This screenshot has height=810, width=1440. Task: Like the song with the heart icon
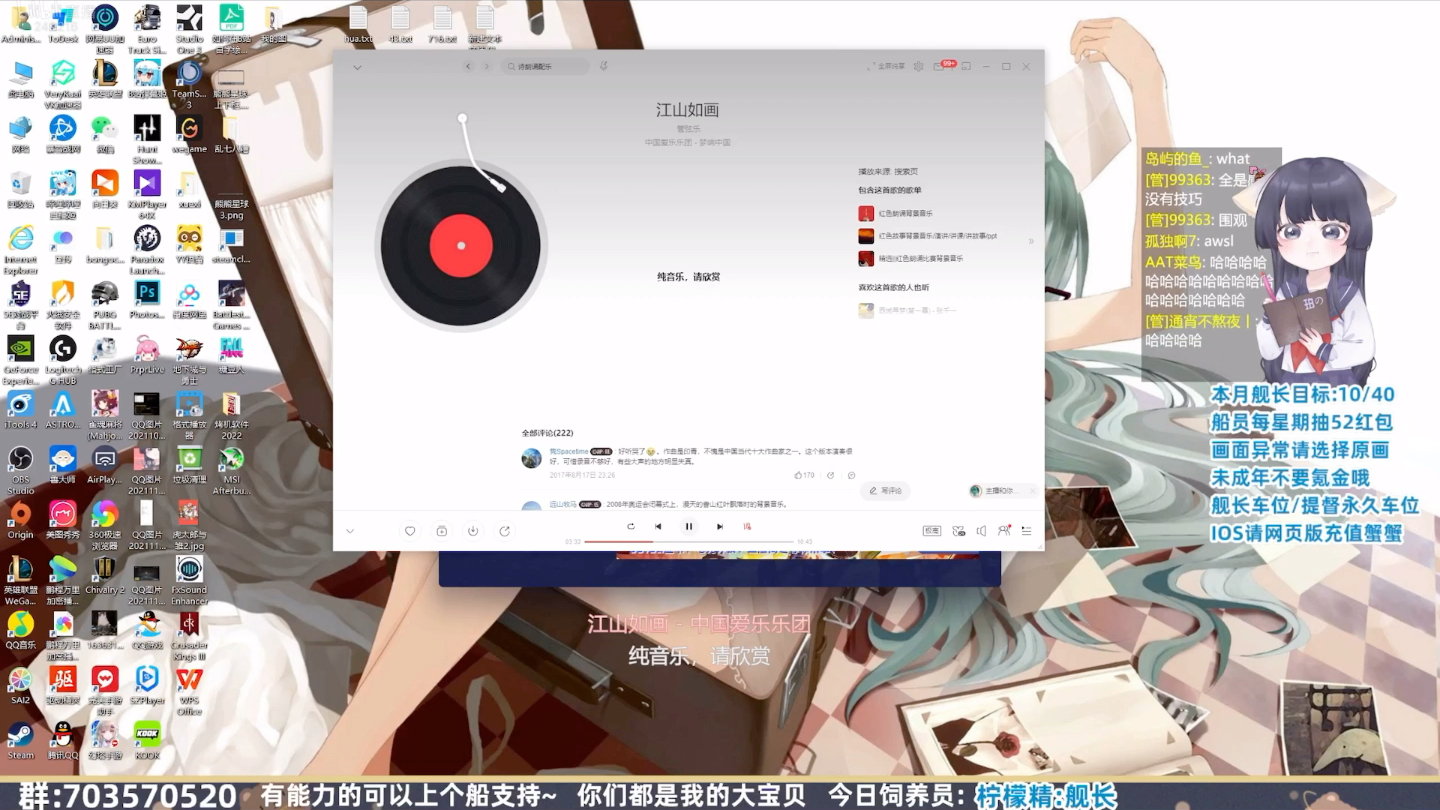(410, 531)
